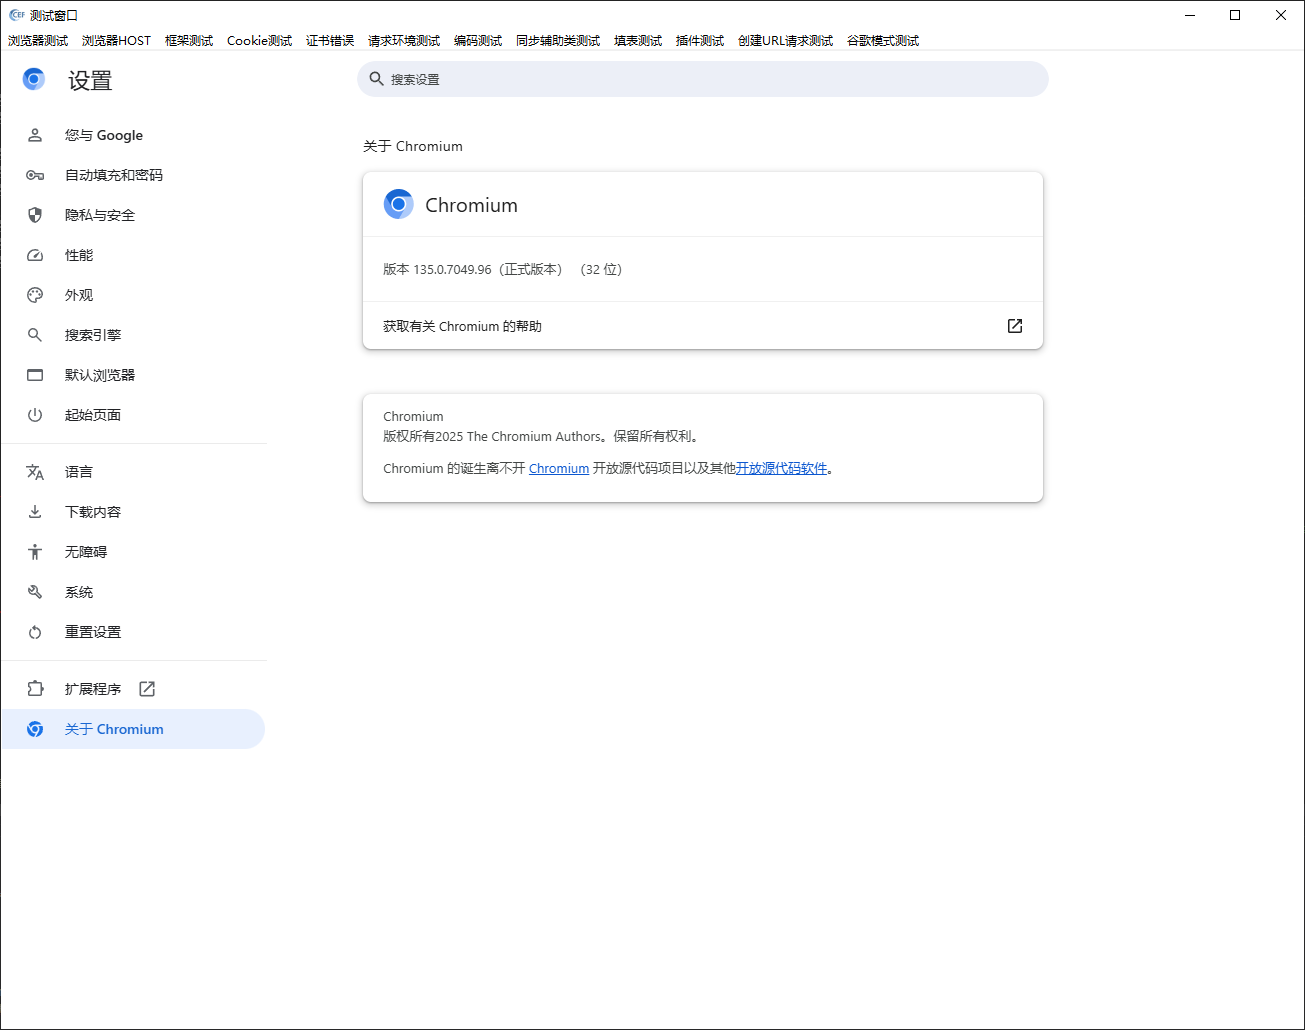Open the 谷歌模式测试 menu
The height and width of the screenshot is (1030, 1305).
coord(883,41)
